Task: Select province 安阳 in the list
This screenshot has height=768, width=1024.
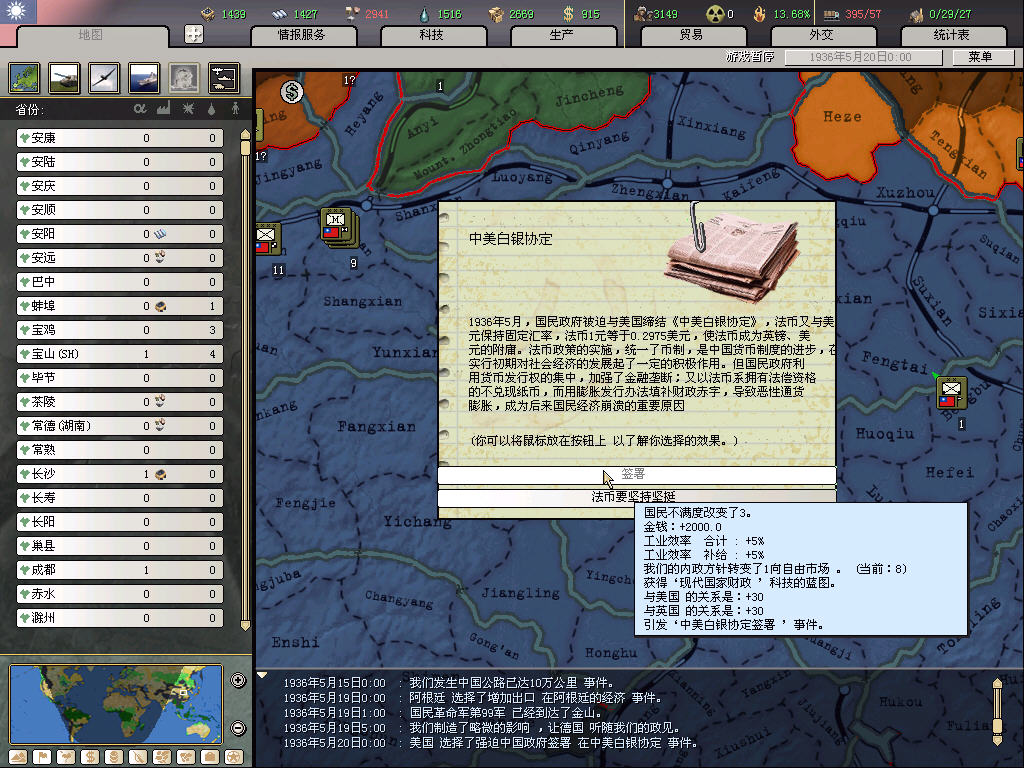Action: tap(120, 234)
